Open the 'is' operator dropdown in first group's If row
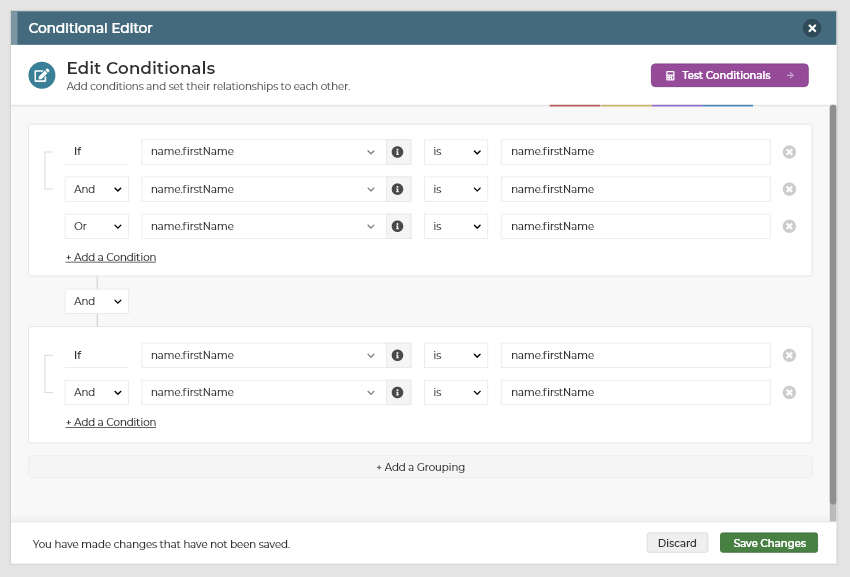Image resolution: width=850 pixels, height=577 pixels. (x=456, y=152)
